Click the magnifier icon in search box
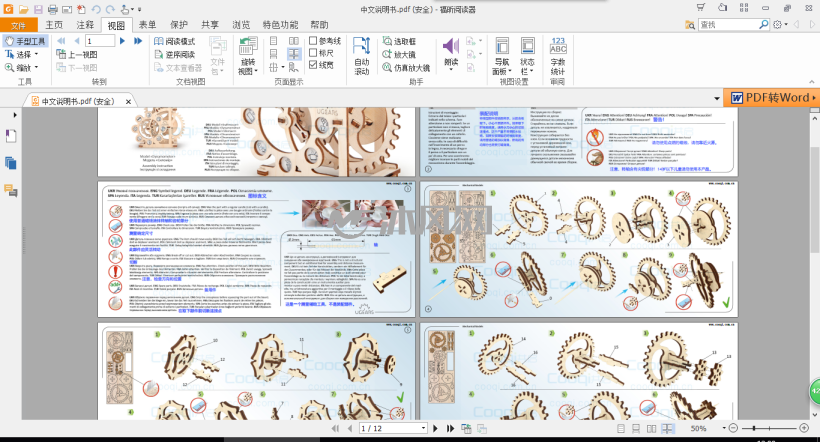Screen dimensions: 820x442 point(764,24)
